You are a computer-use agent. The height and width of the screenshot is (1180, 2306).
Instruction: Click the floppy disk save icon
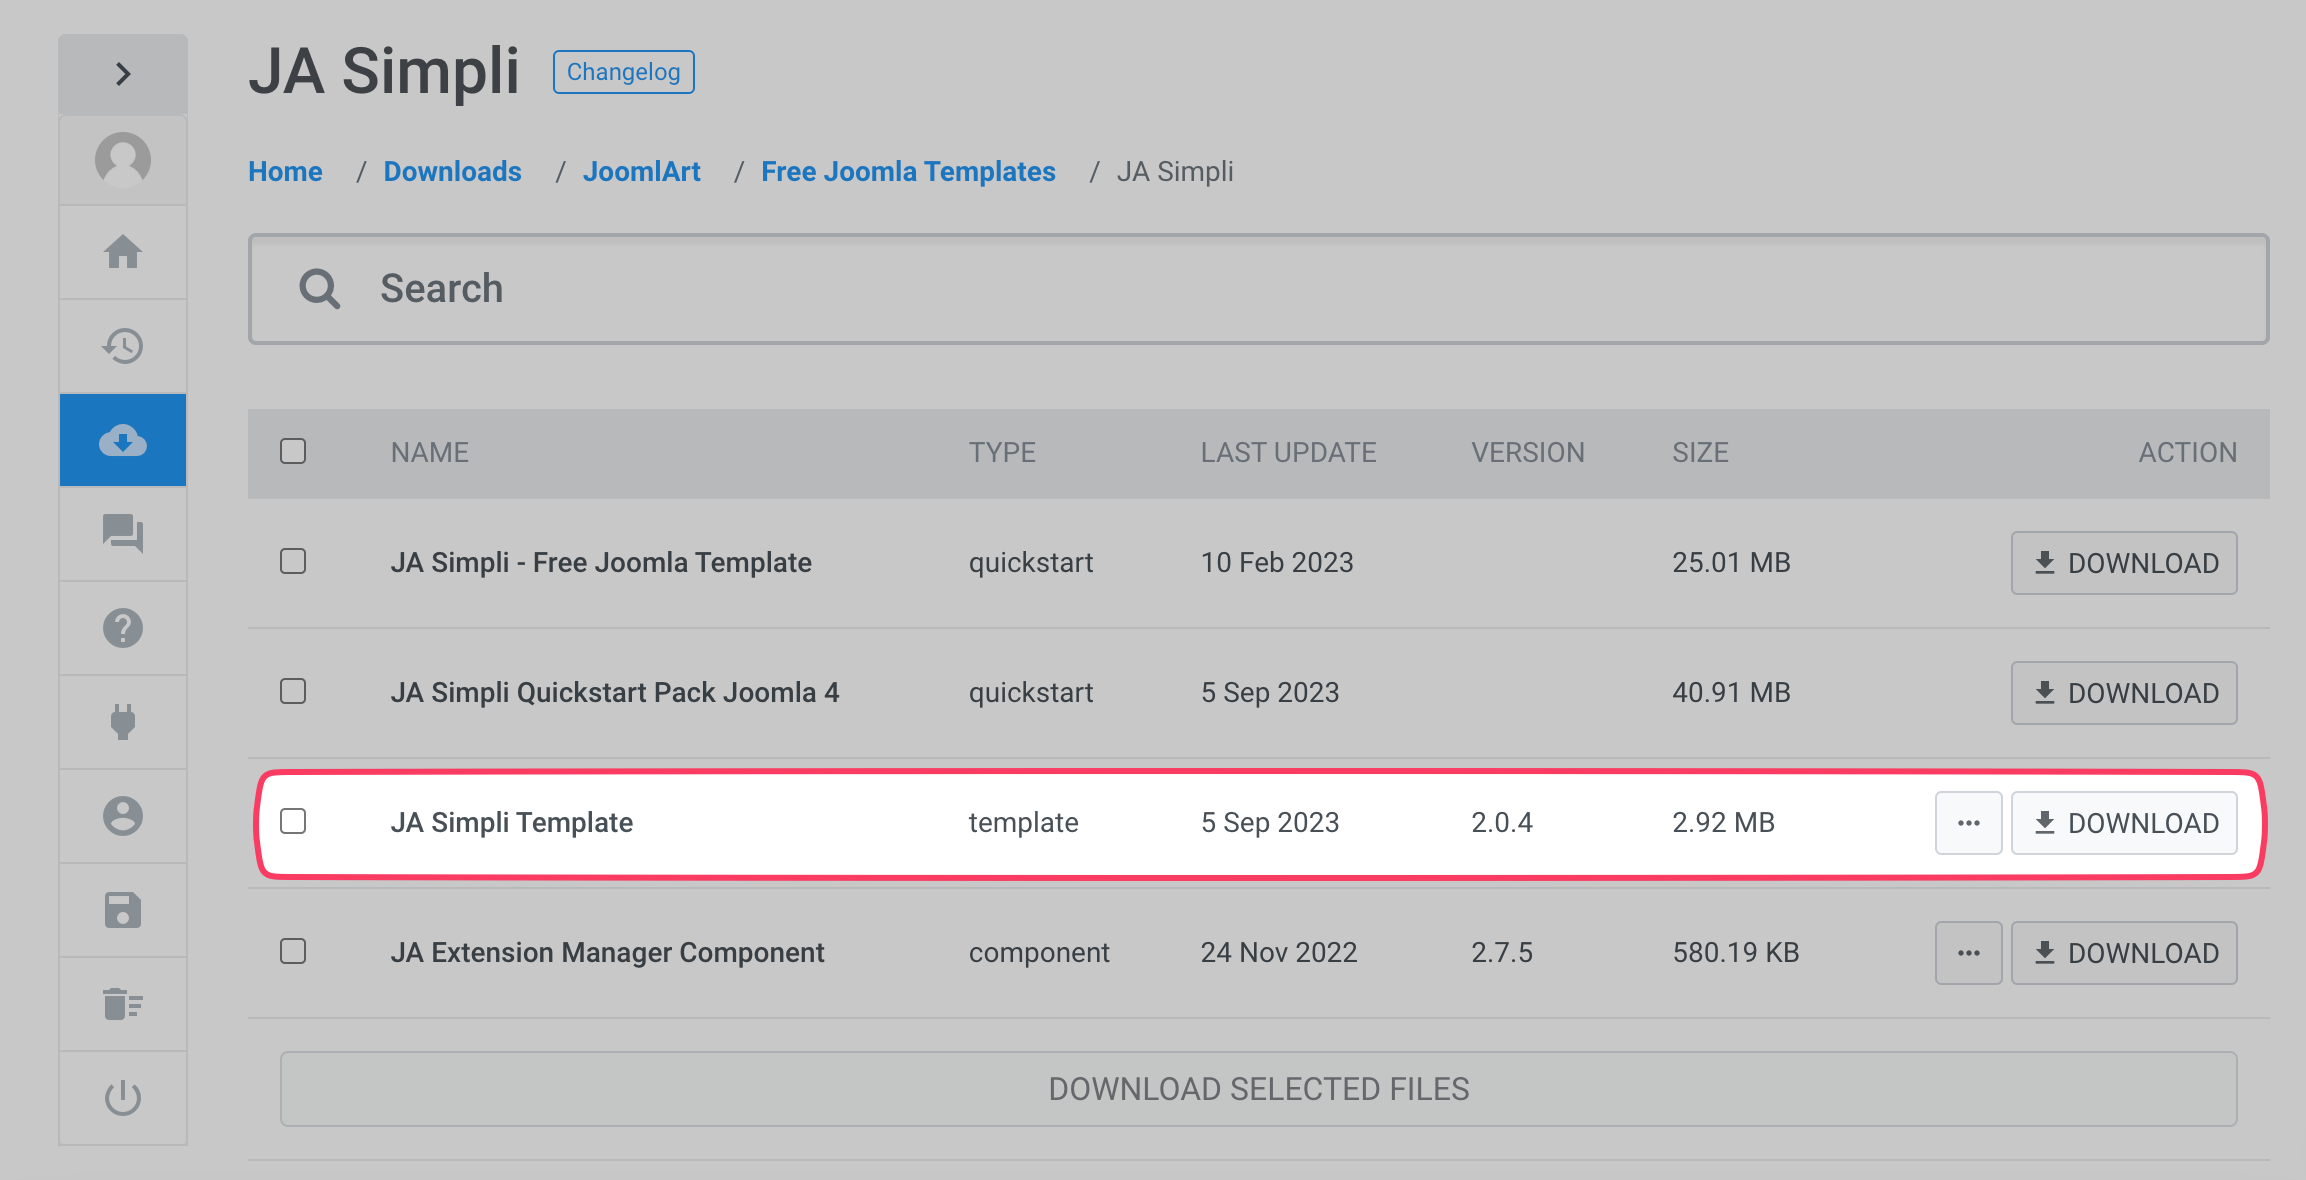pos(123,910)
